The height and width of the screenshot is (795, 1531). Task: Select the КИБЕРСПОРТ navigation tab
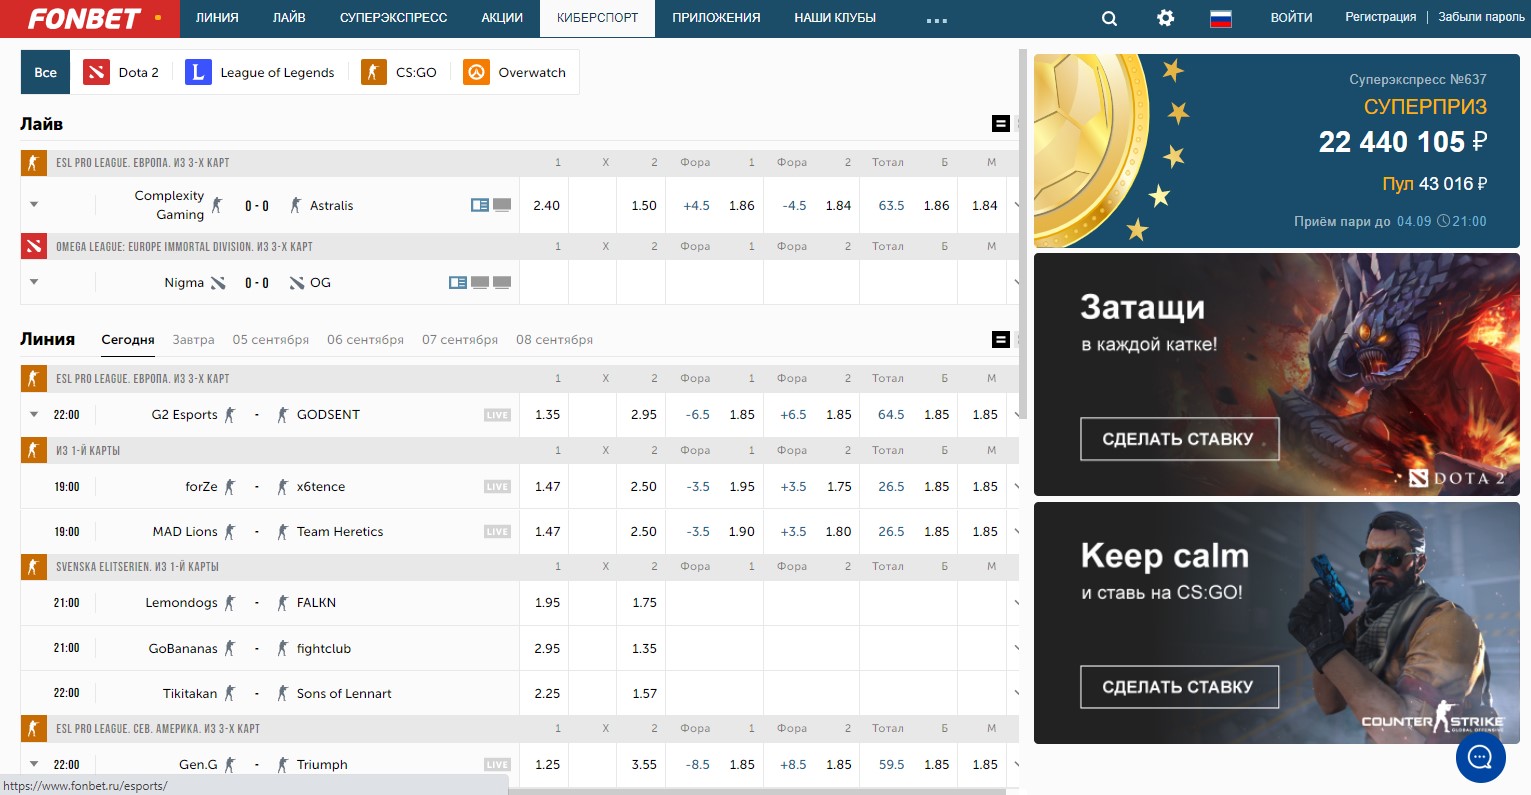[597, 18]
